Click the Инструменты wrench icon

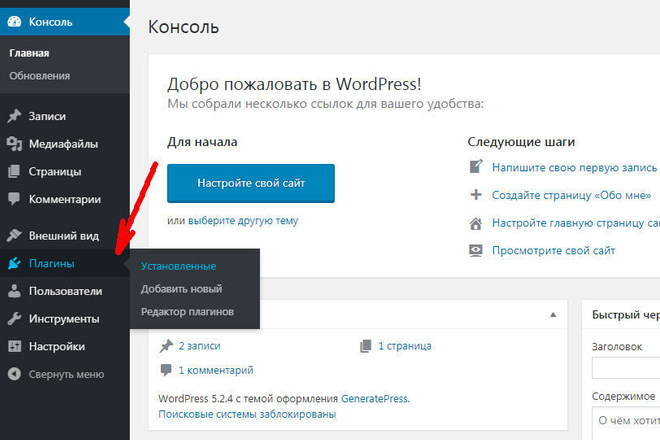click(x=14, y=319)
